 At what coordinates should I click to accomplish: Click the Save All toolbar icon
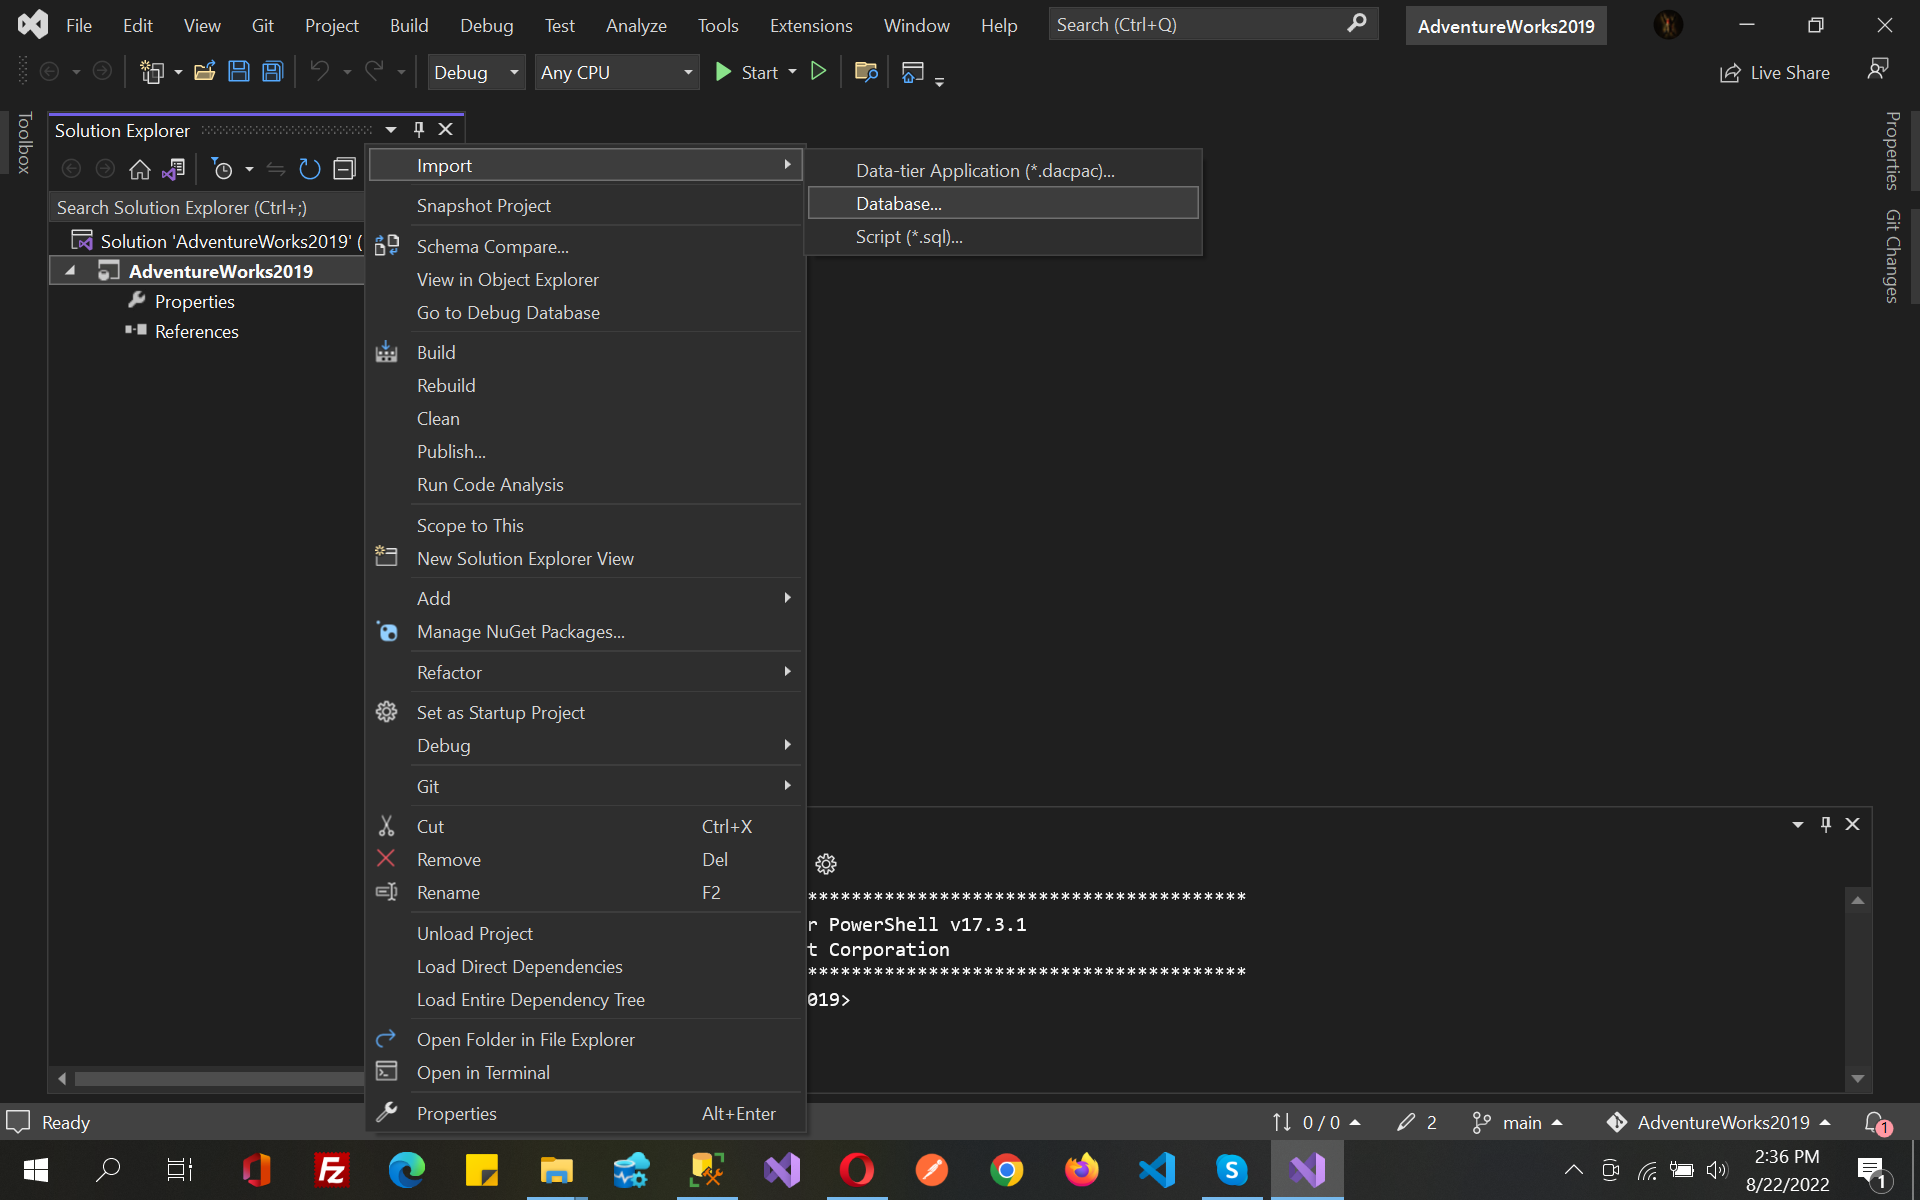(271, 71)
